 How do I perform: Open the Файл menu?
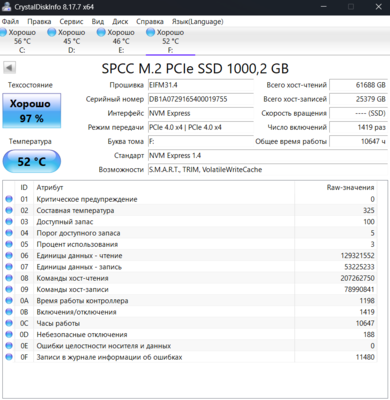10,22
